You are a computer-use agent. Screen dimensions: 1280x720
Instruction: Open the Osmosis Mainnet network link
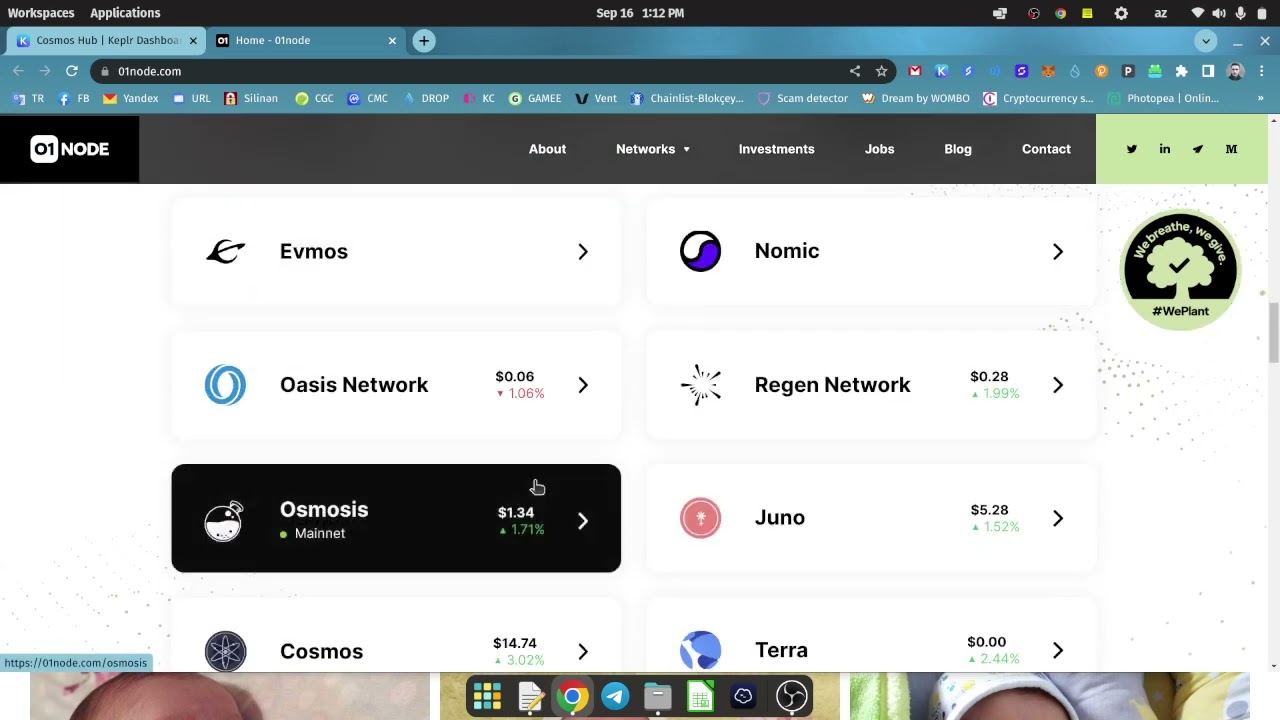pos(396,518)
